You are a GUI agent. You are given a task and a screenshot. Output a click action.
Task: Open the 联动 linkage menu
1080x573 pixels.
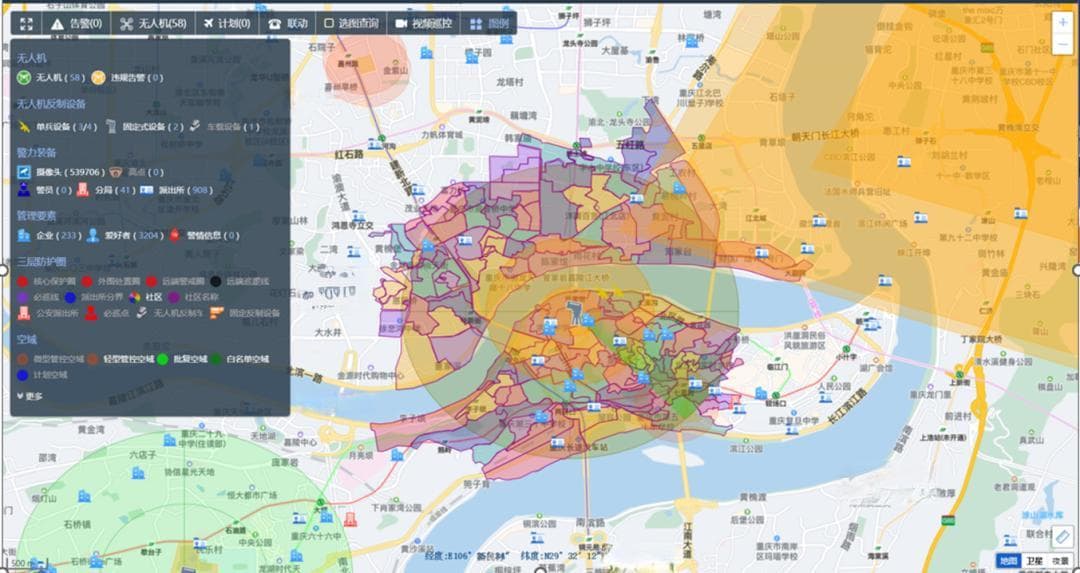(x=288, y=23)
